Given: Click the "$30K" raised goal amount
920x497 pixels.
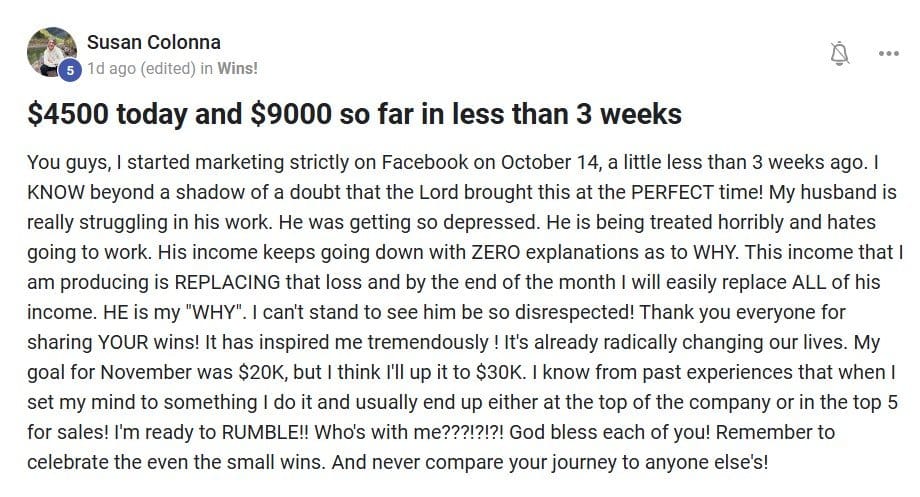Looking at the screenshot, I should 498,372.
